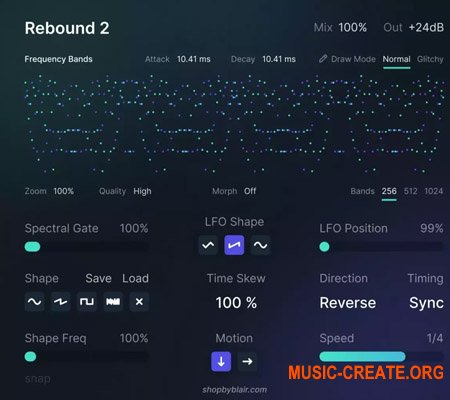Select 1024 bands
The height and width of the screenshot is (400, 450).
click(x=434, y=191)
